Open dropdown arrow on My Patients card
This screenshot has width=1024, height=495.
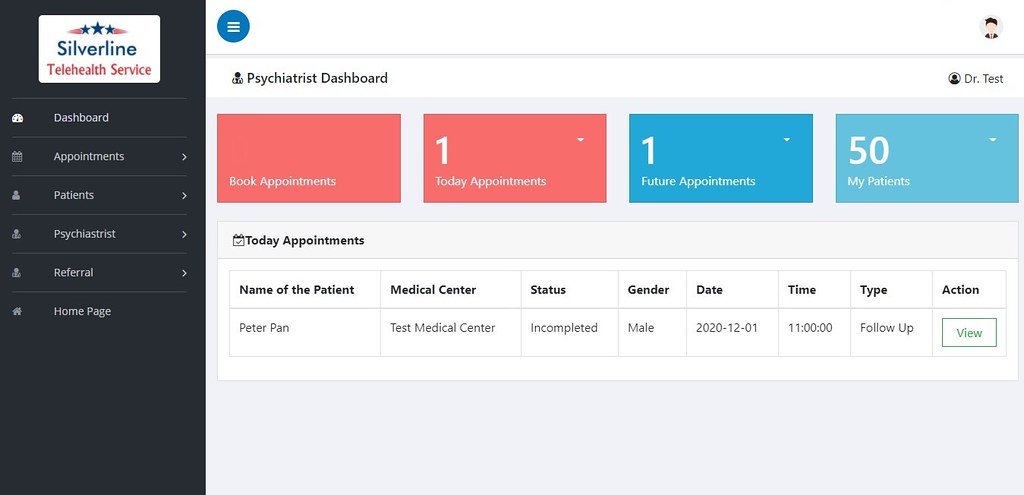coord(992,140)
